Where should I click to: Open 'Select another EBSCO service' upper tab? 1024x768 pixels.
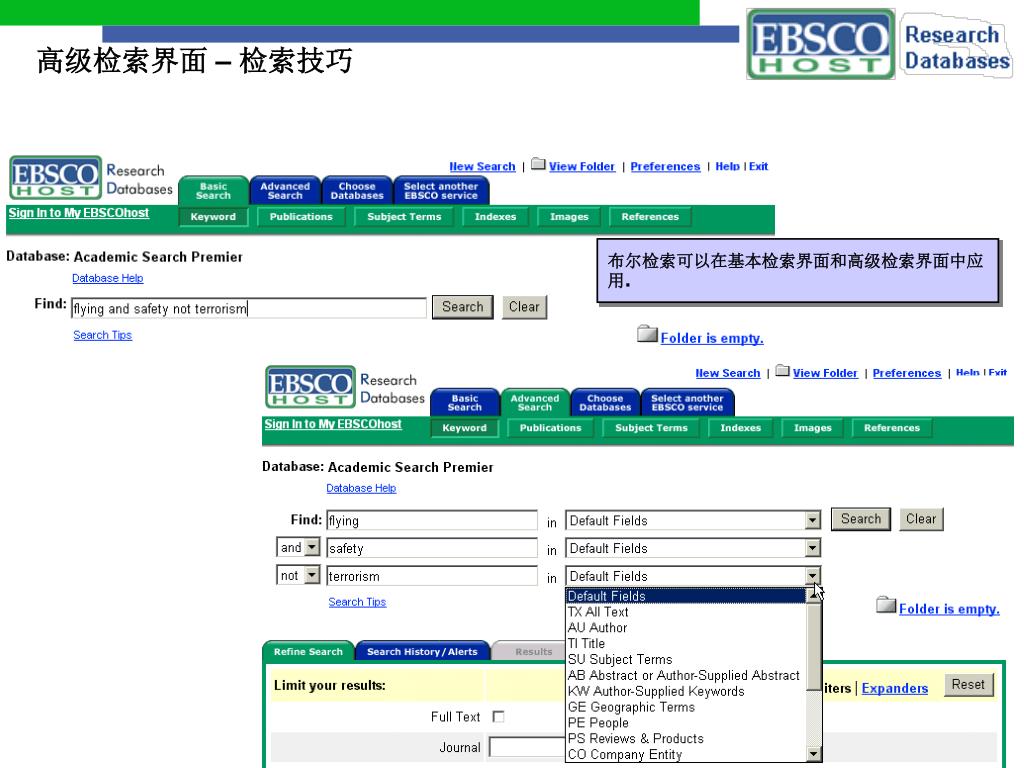(x=441, y=190)
